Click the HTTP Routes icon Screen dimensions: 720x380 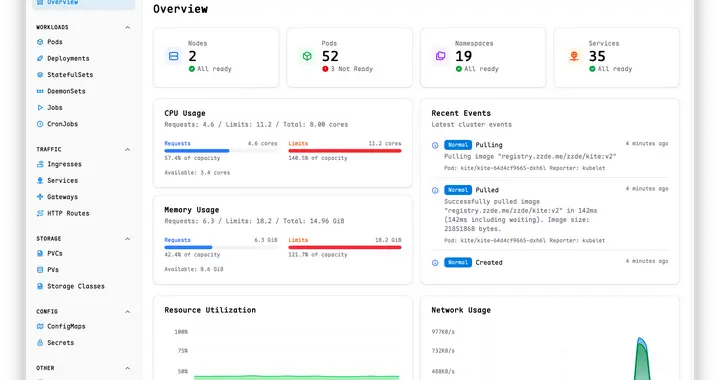pos(40,213)
